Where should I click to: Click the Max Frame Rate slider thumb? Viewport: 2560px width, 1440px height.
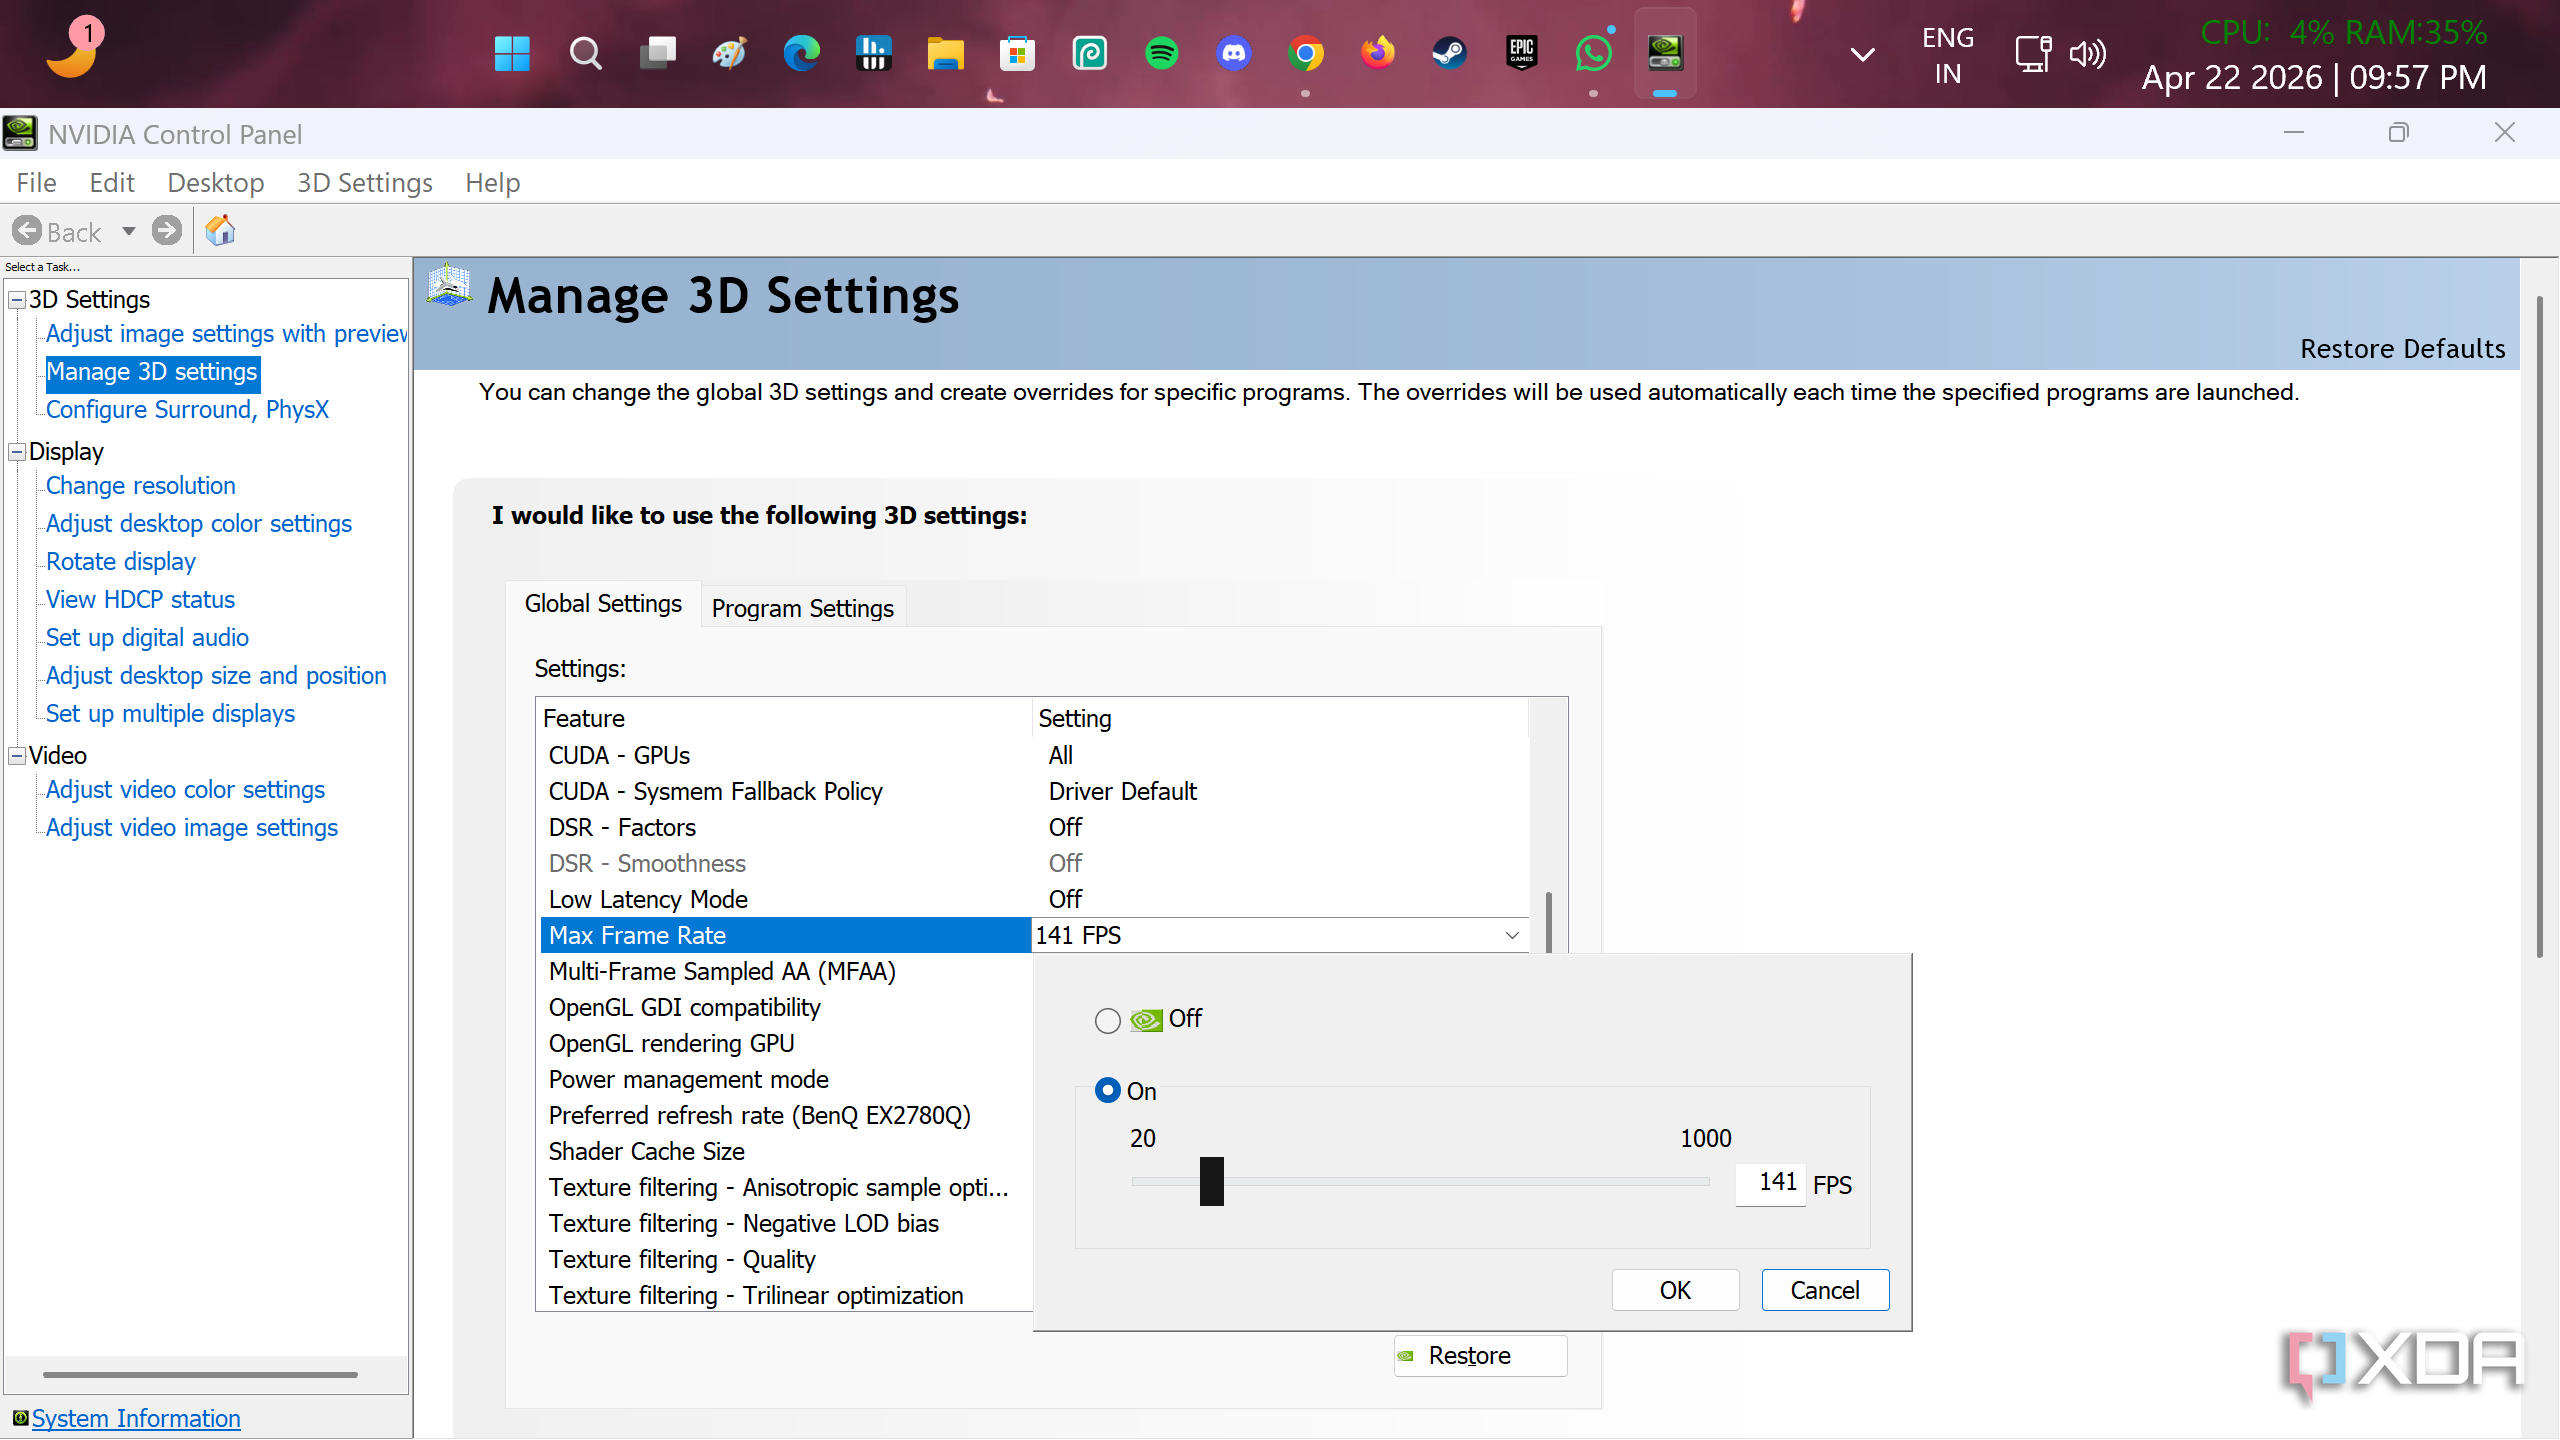pos(1211,1181)
